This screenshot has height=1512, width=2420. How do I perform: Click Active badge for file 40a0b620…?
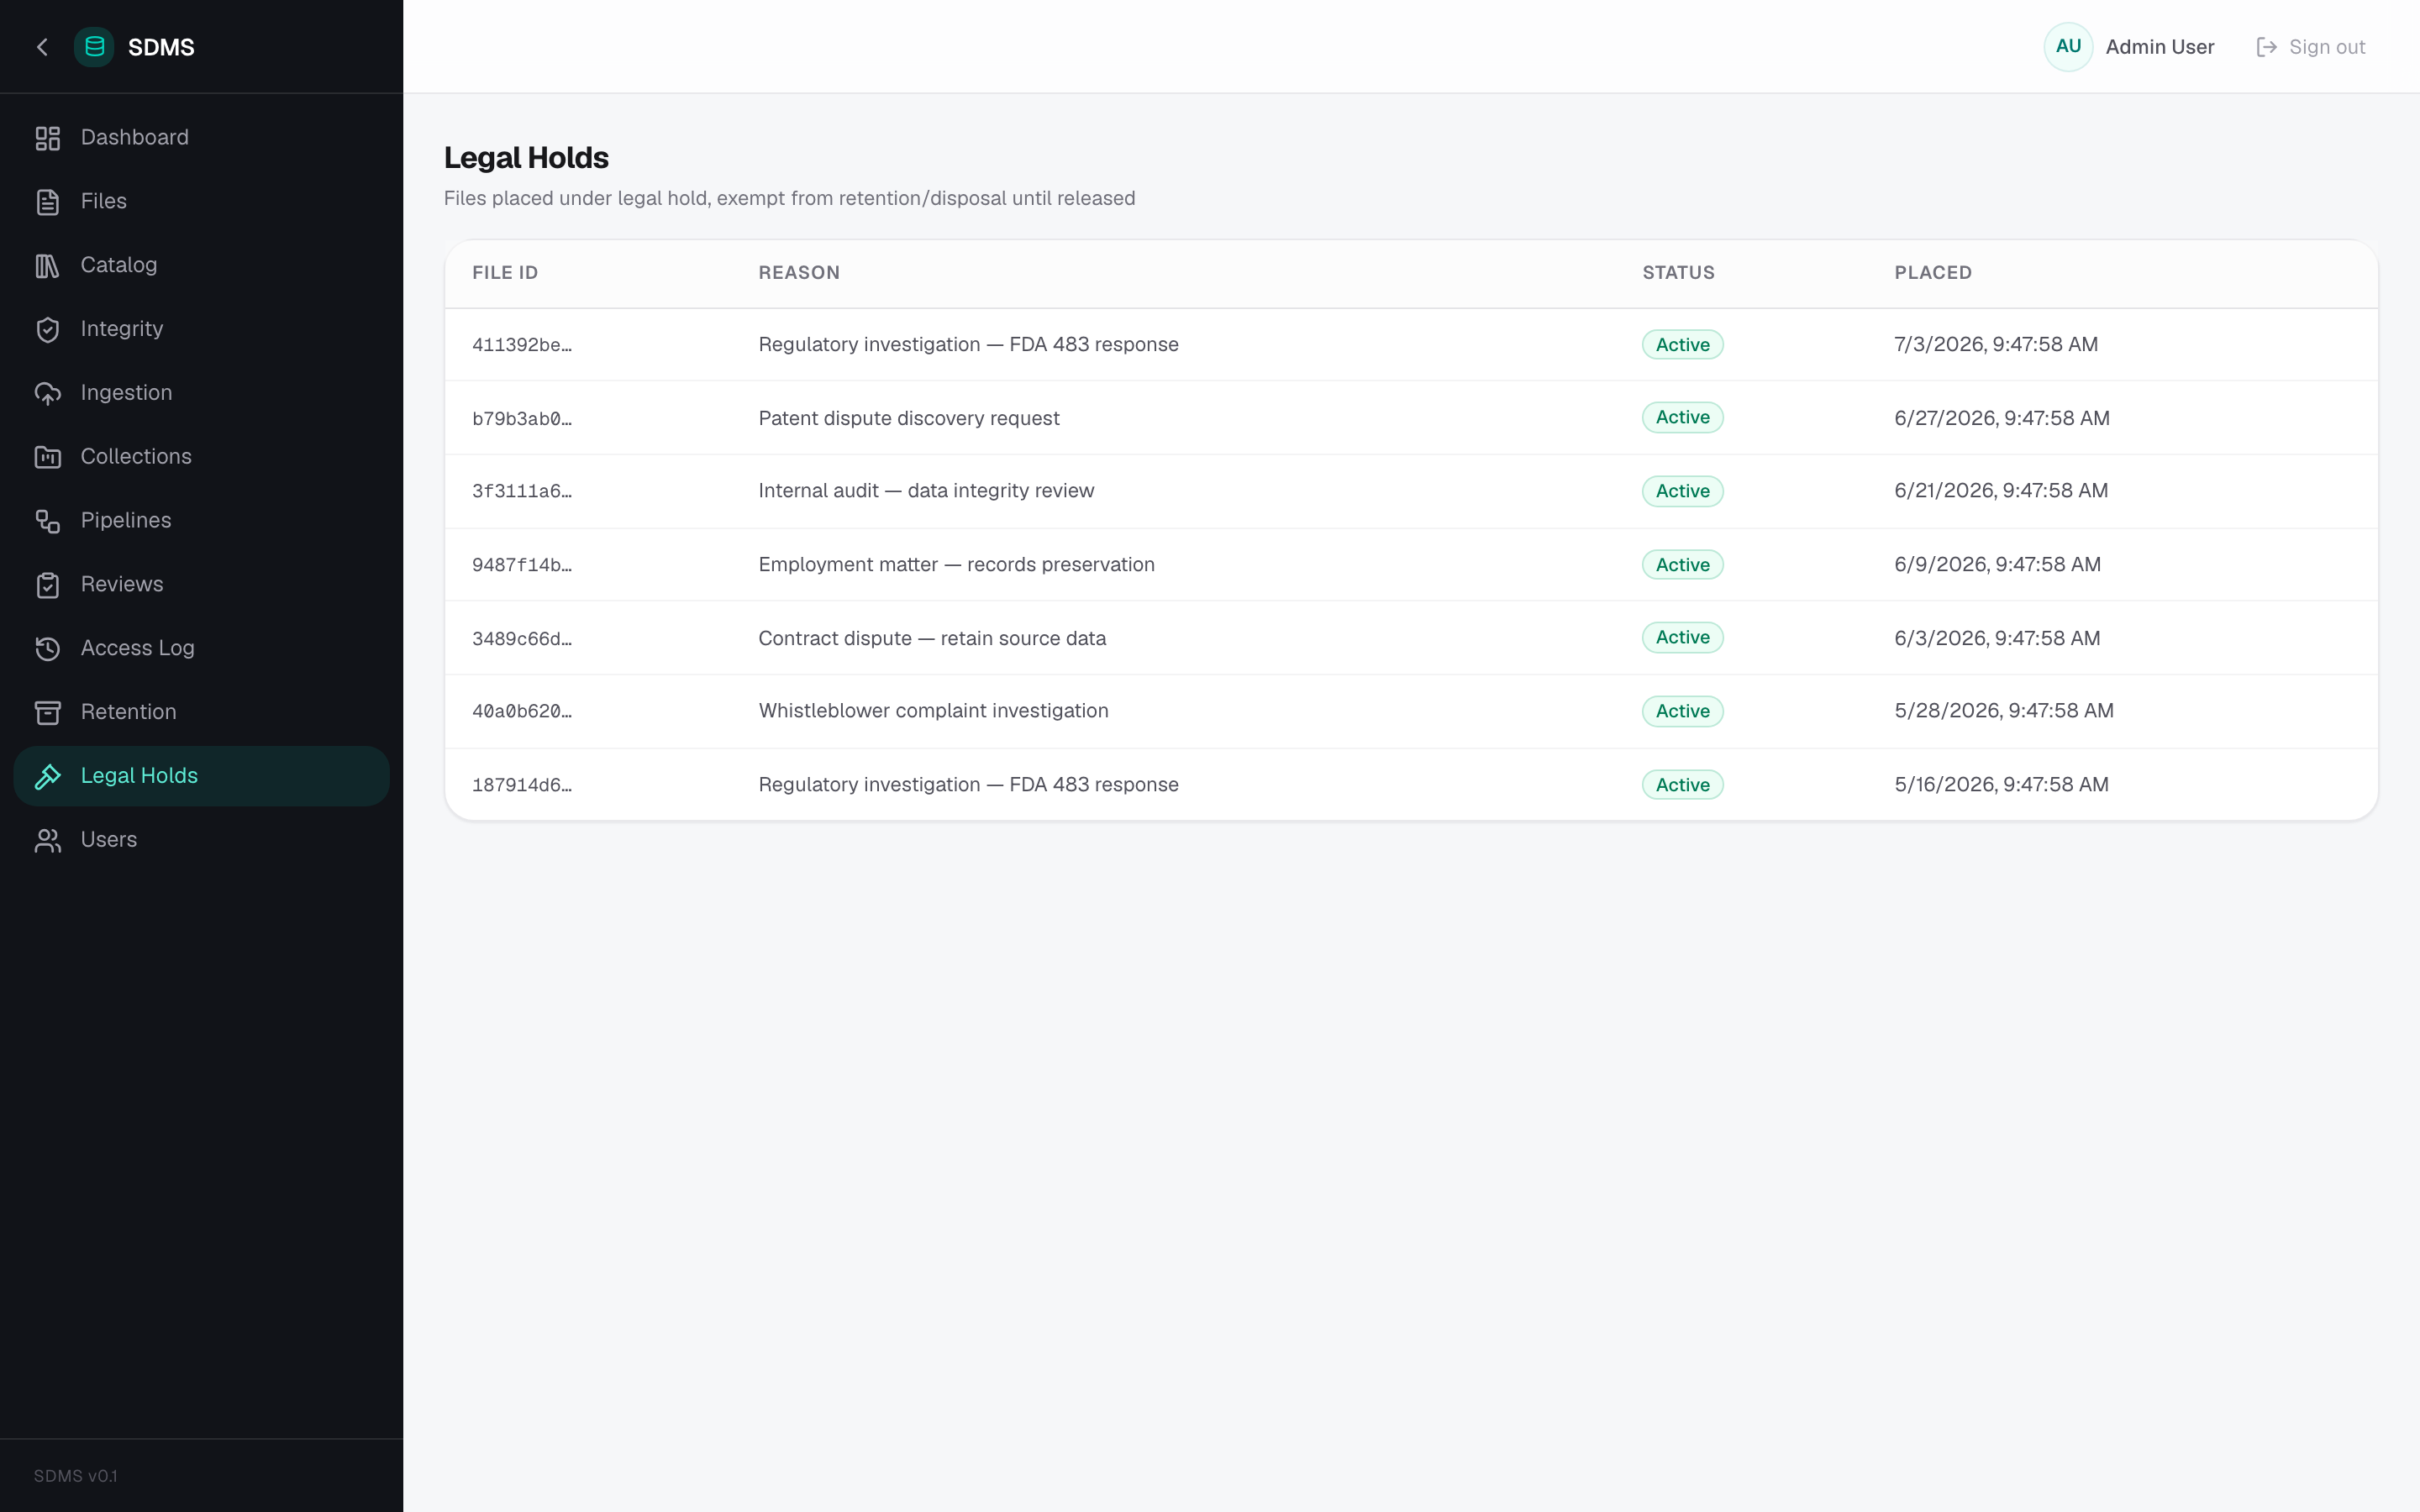1682,711
